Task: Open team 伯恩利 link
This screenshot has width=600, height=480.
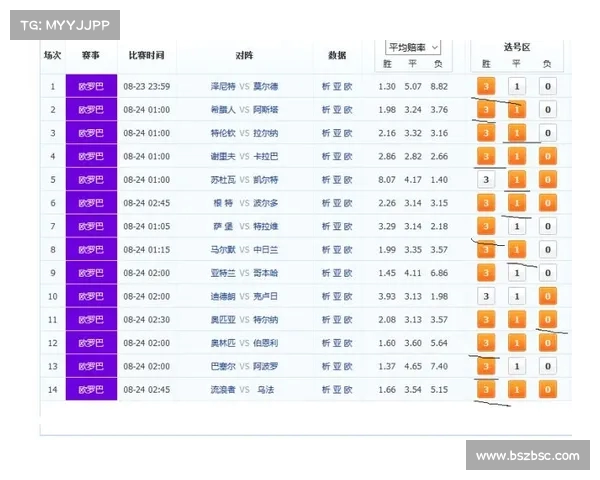Action: pos(266,343)
